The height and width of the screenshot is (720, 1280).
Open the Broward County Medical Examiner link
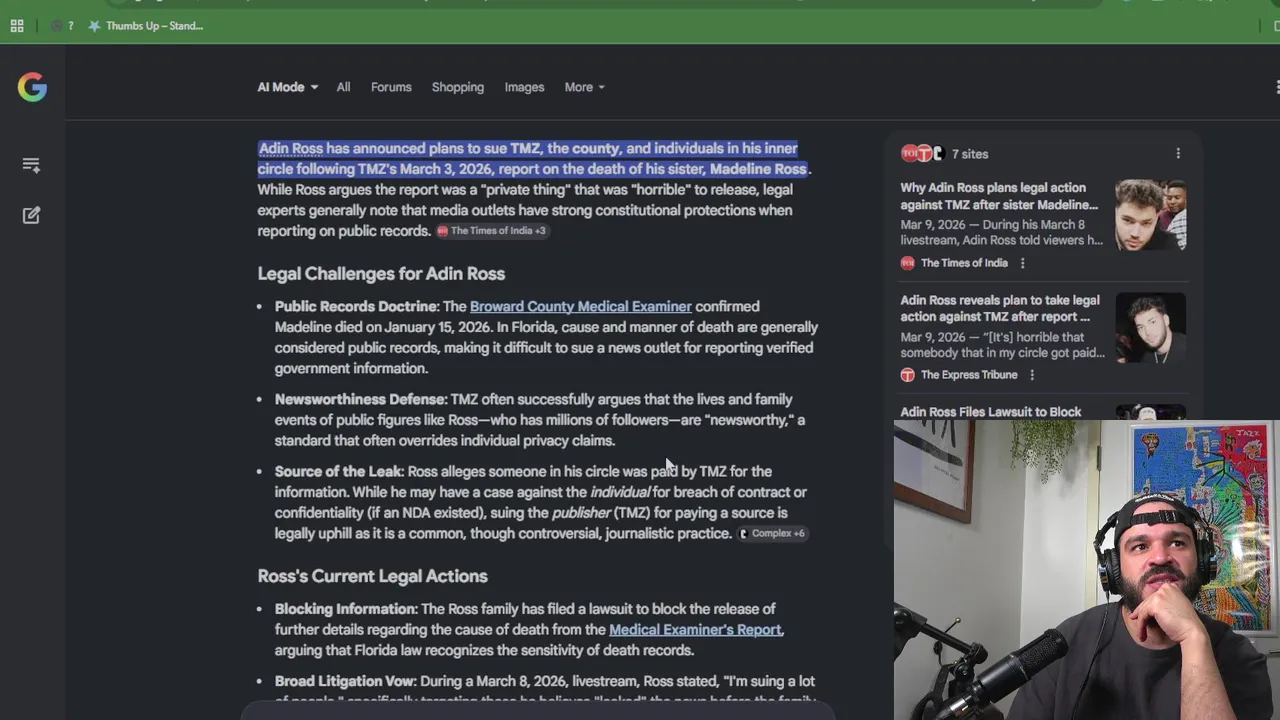[581, 306]
